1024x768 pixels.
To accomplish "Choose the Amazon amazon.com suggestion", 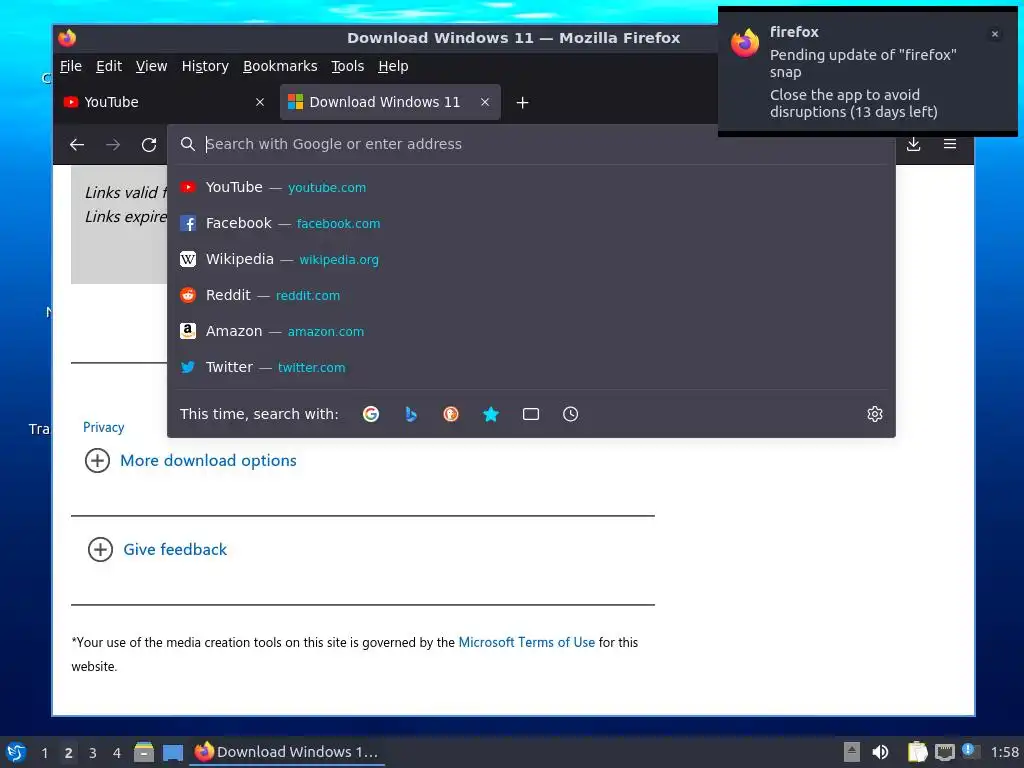I will pyautogui.click(x=531, y=331).
